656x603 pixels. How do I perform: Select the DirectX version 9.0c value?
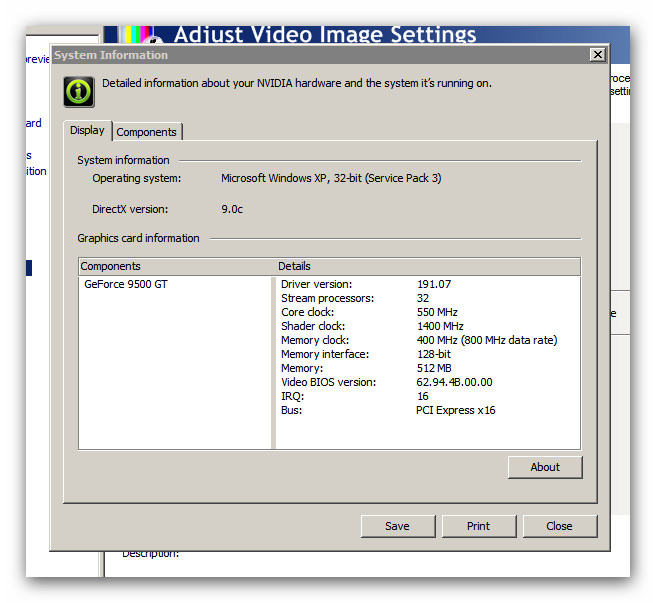coord(232,209)
